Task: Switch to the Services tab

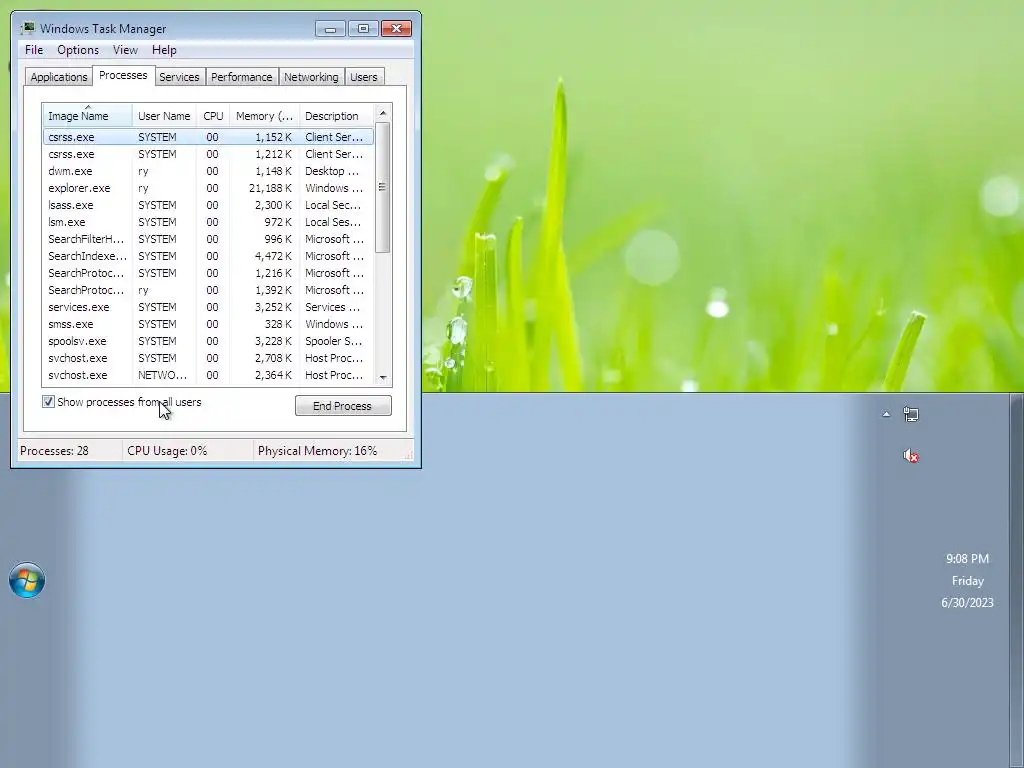Action: point(179,77)
